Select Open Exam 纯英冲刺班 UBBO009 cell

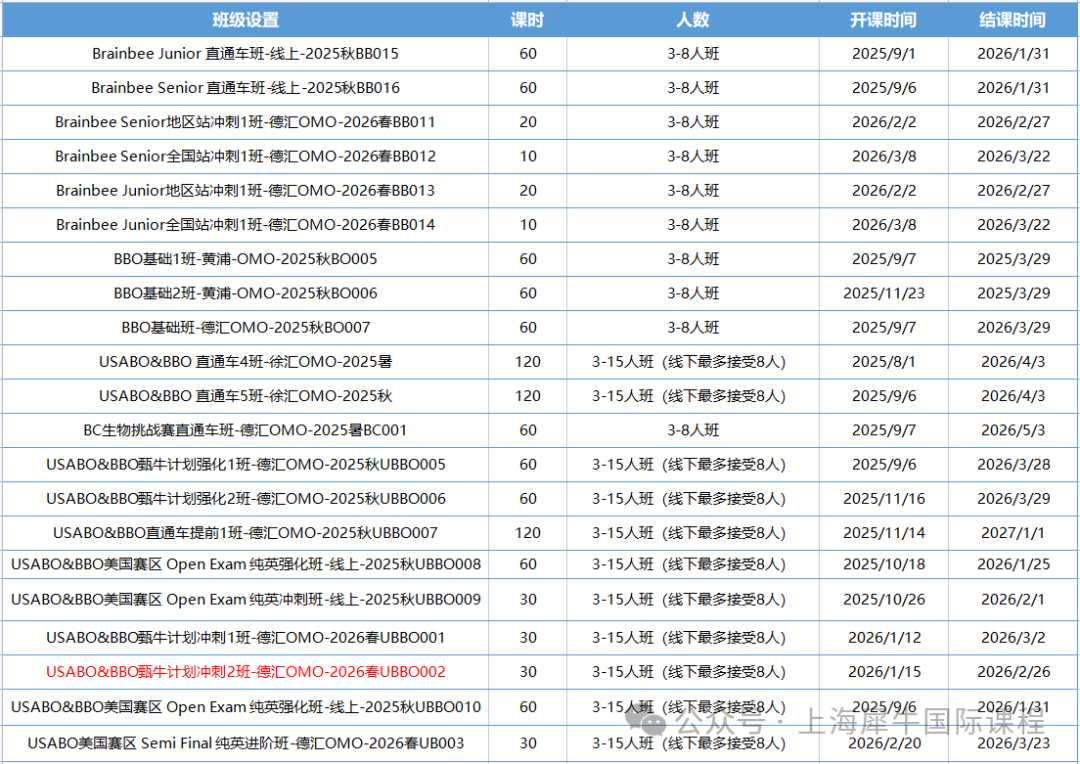click(x=245, y=599)
